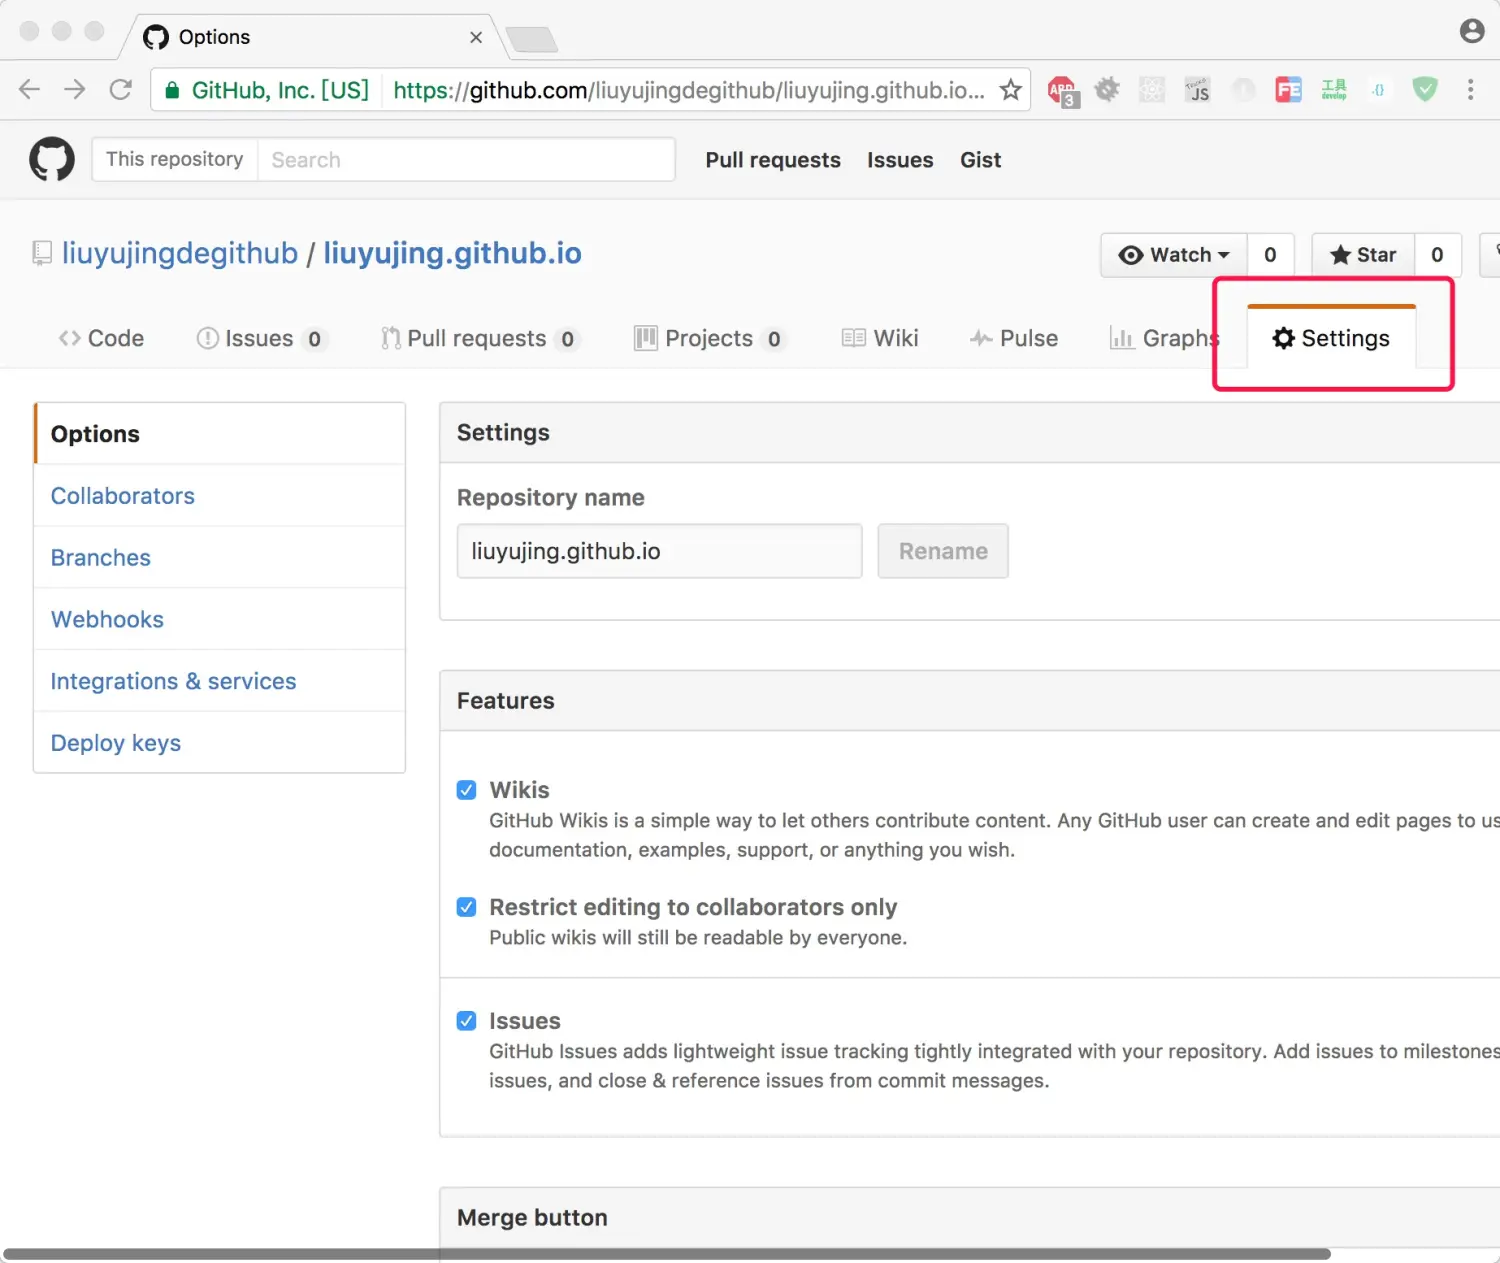Click the Repository name text field

click(659, 551)
